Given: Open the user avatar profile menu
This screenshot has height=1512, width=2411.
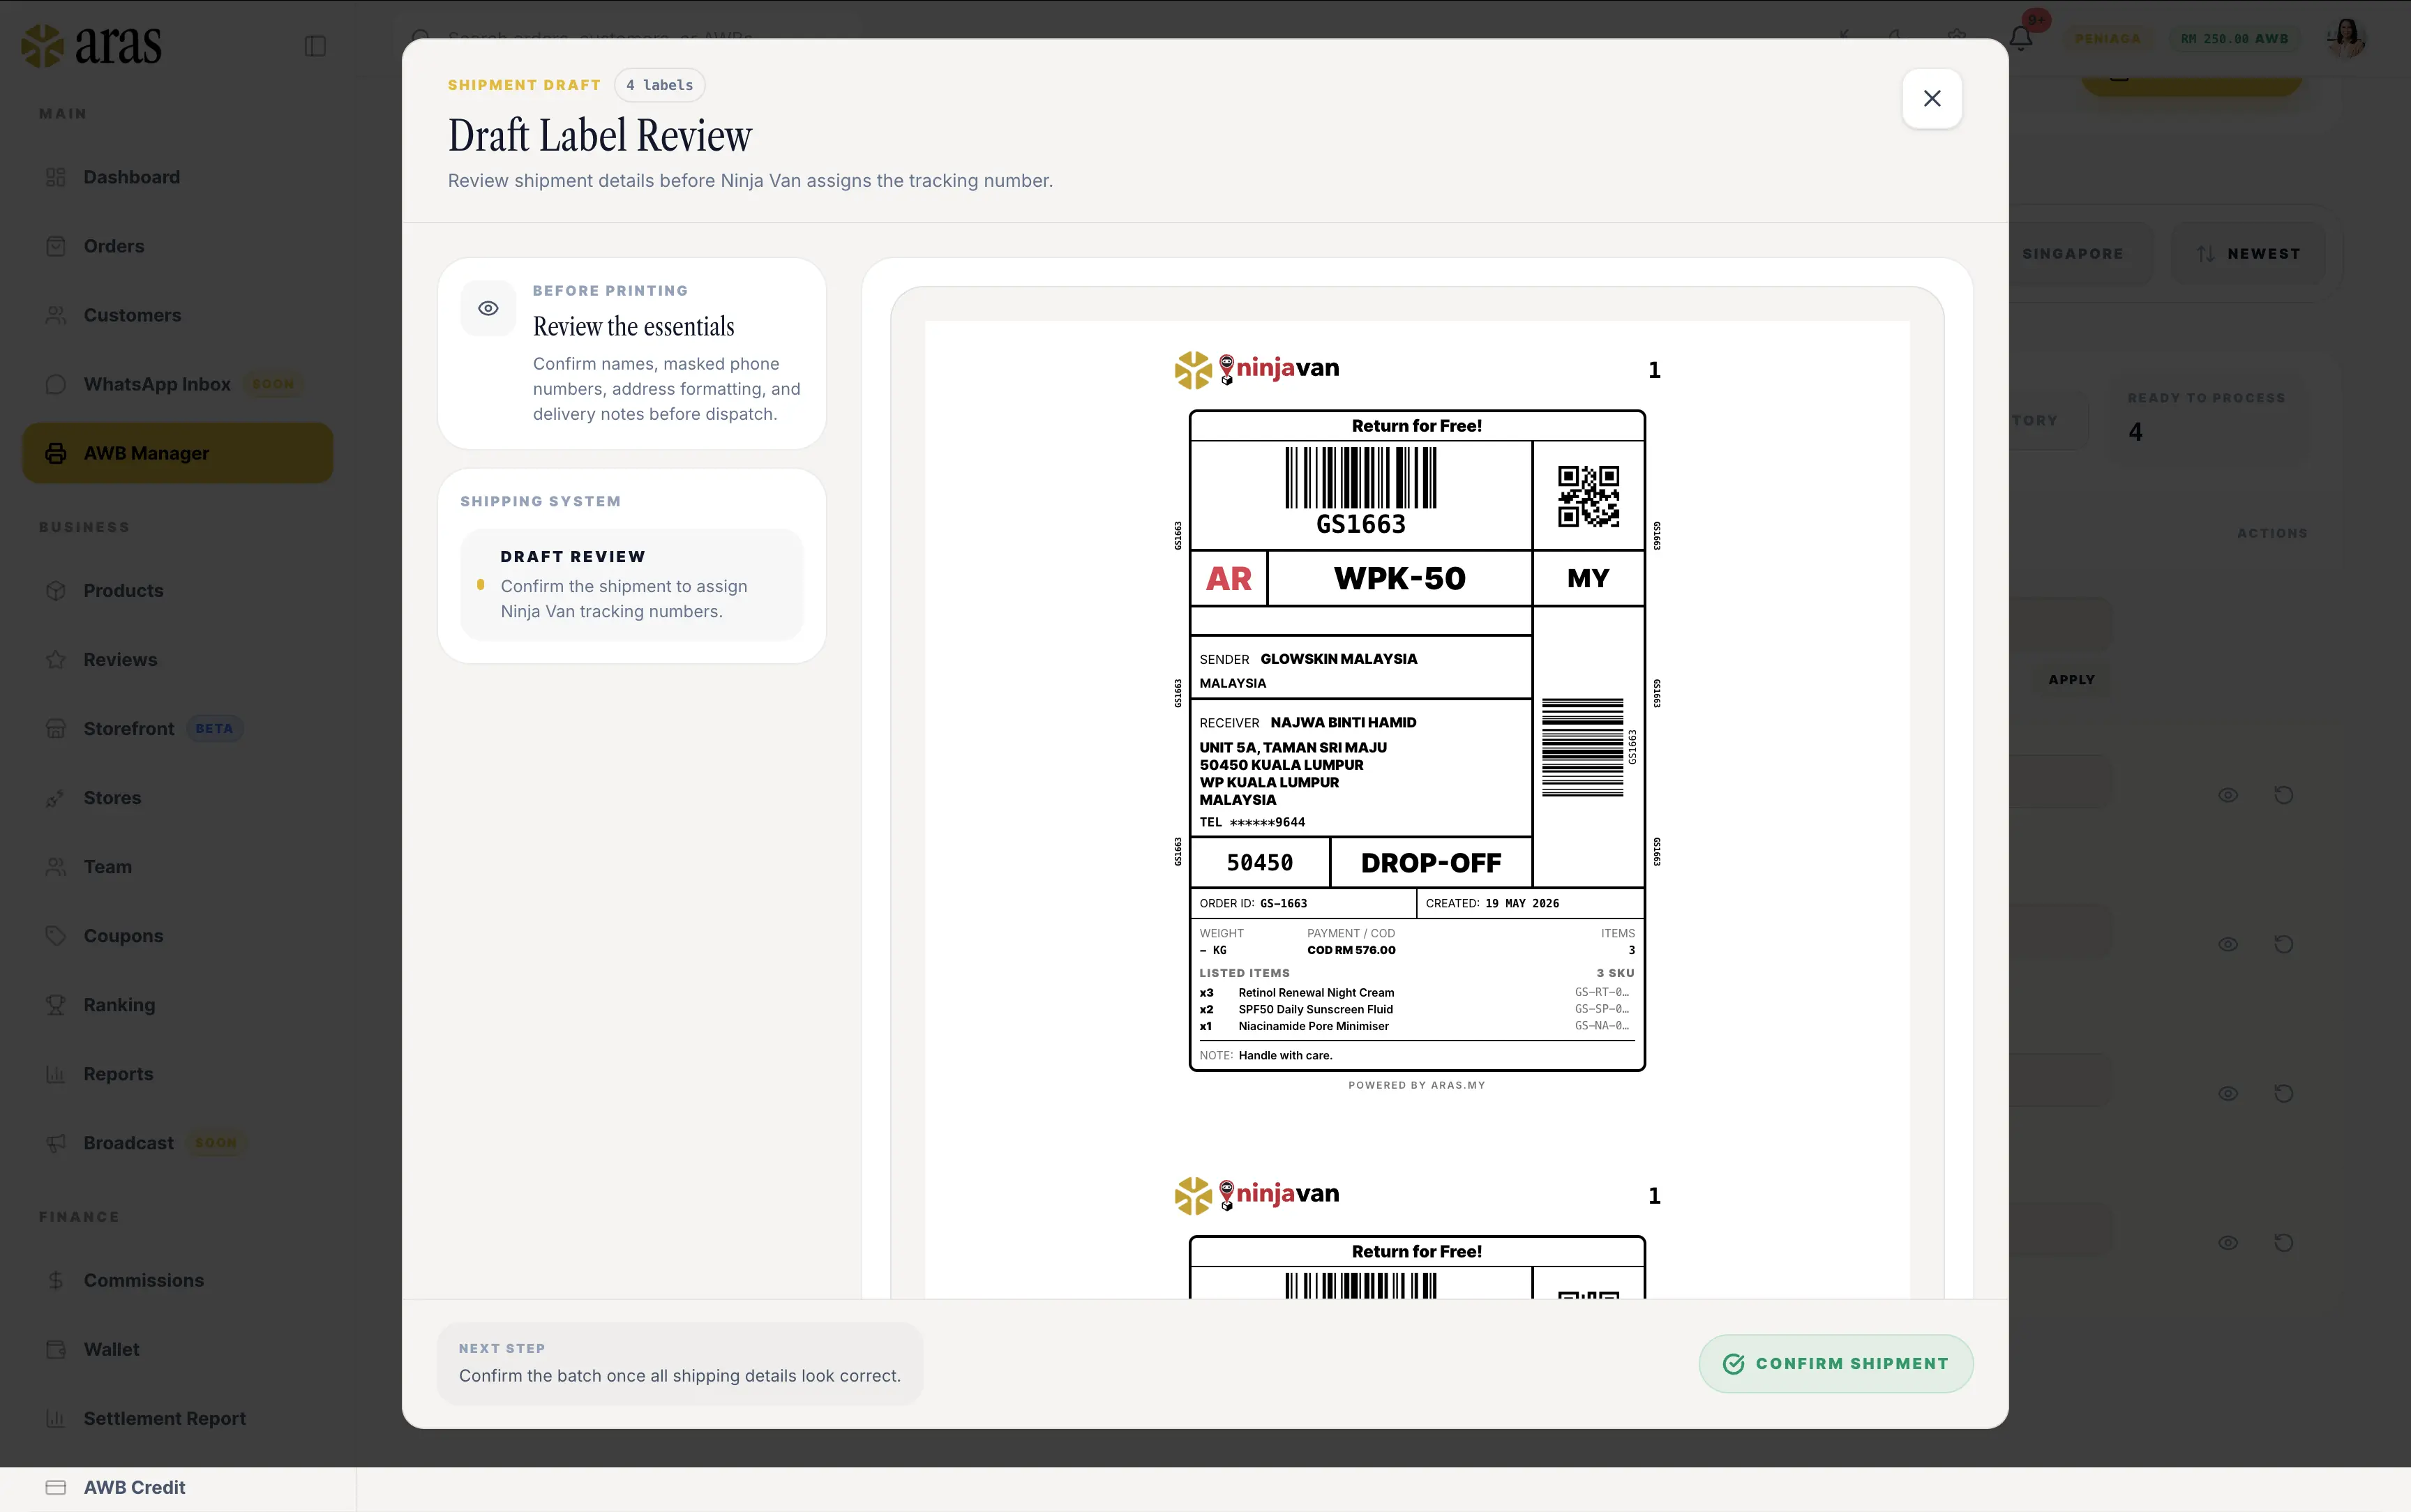Looking at the screenshot, I should [2346, 39].
